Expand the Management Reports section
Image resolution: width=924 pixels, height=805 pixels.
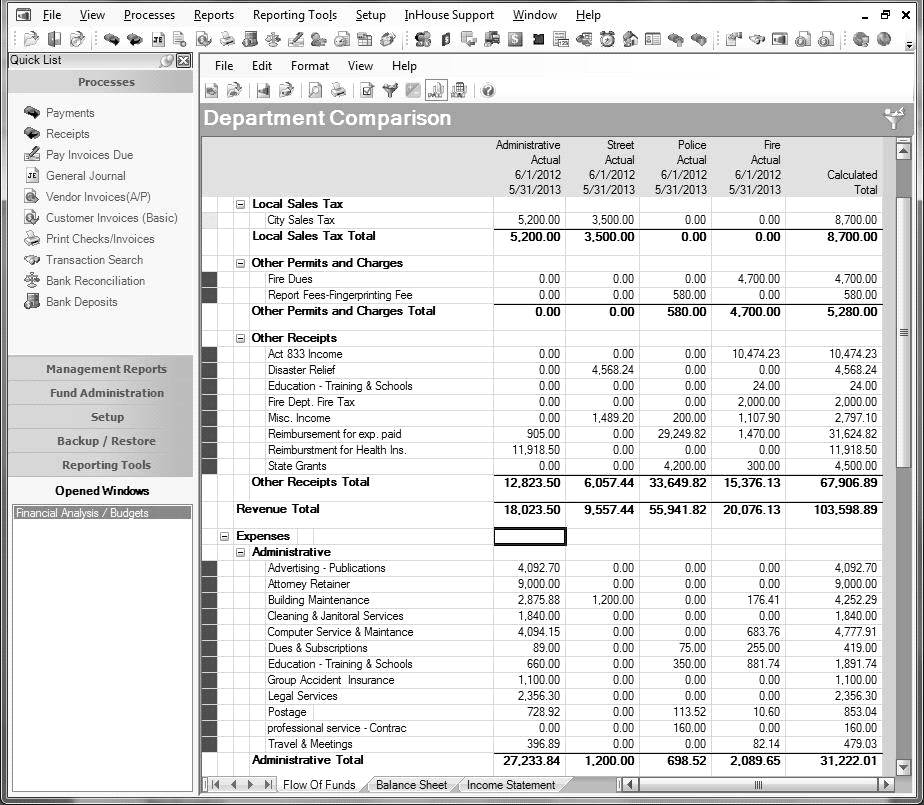coord(106,369)
